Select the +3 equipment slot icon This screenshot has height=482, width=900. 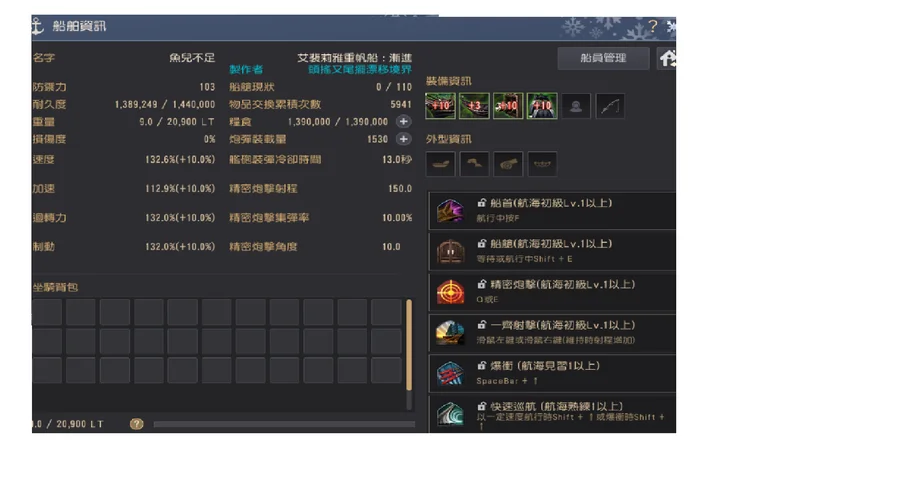point(474,106)
